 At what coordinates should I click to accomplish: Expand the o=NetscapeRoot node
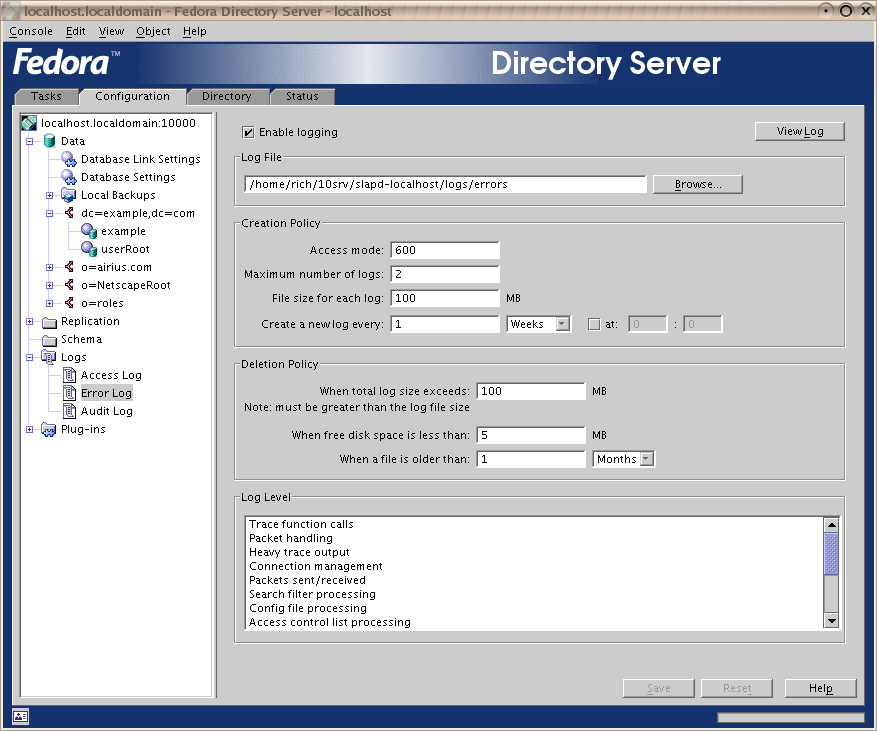pos(49,285)
